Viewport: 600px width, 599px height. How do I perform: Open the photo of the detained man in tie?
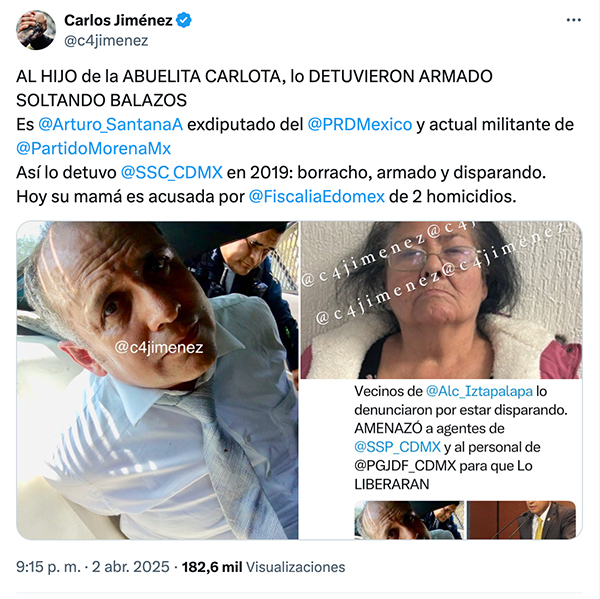[x=157, y=380]
